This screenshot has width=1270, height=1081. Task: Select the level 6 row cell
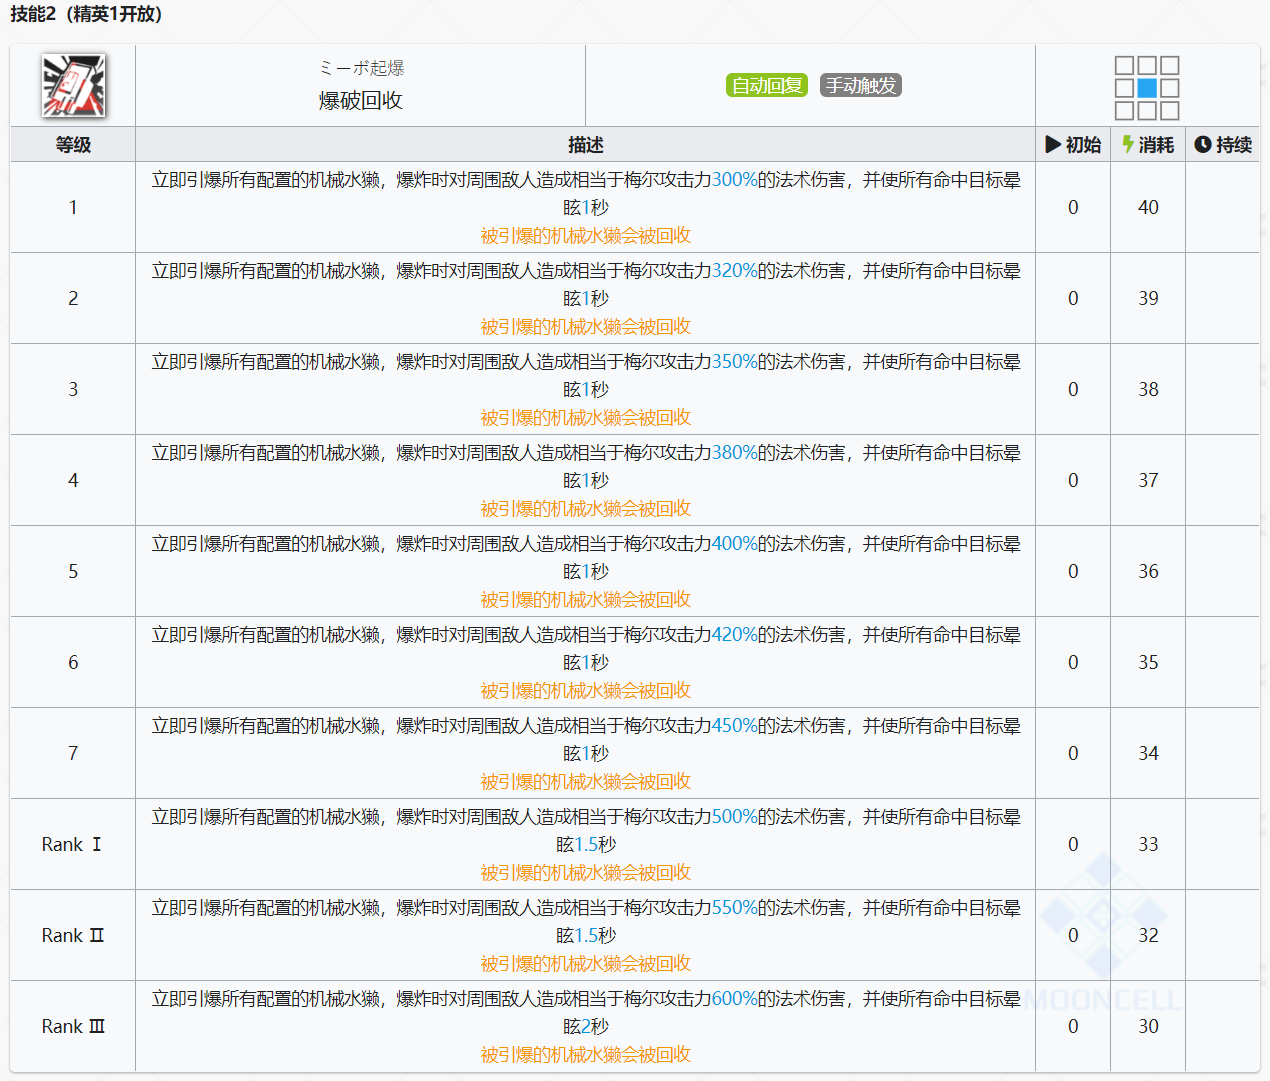tap(73, 662)
